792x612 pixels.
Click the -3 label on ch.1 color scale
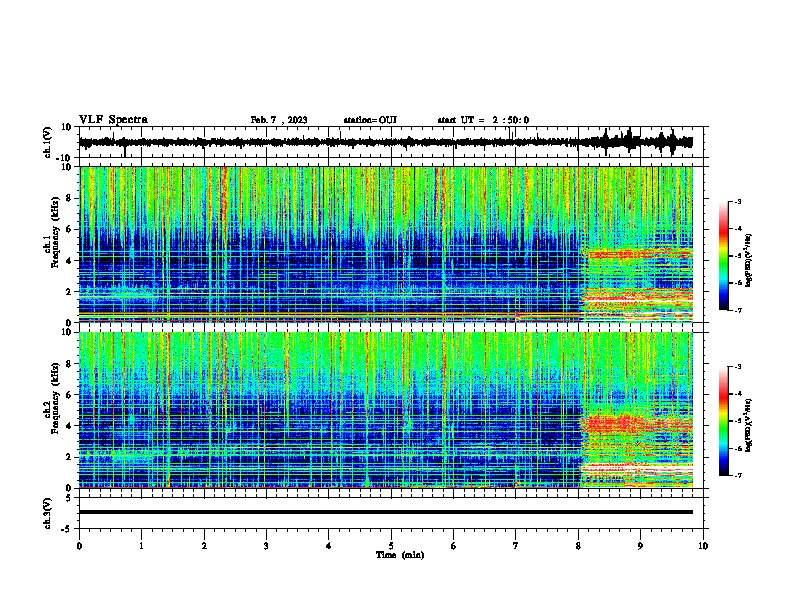737,201
